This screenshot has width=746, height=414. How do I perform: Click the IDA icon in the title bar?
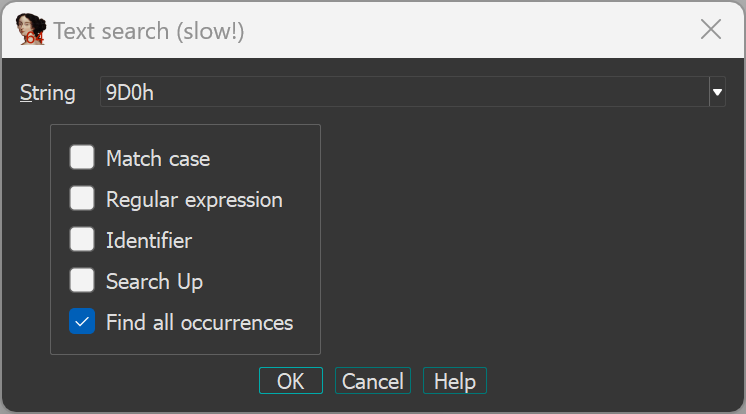33,30
